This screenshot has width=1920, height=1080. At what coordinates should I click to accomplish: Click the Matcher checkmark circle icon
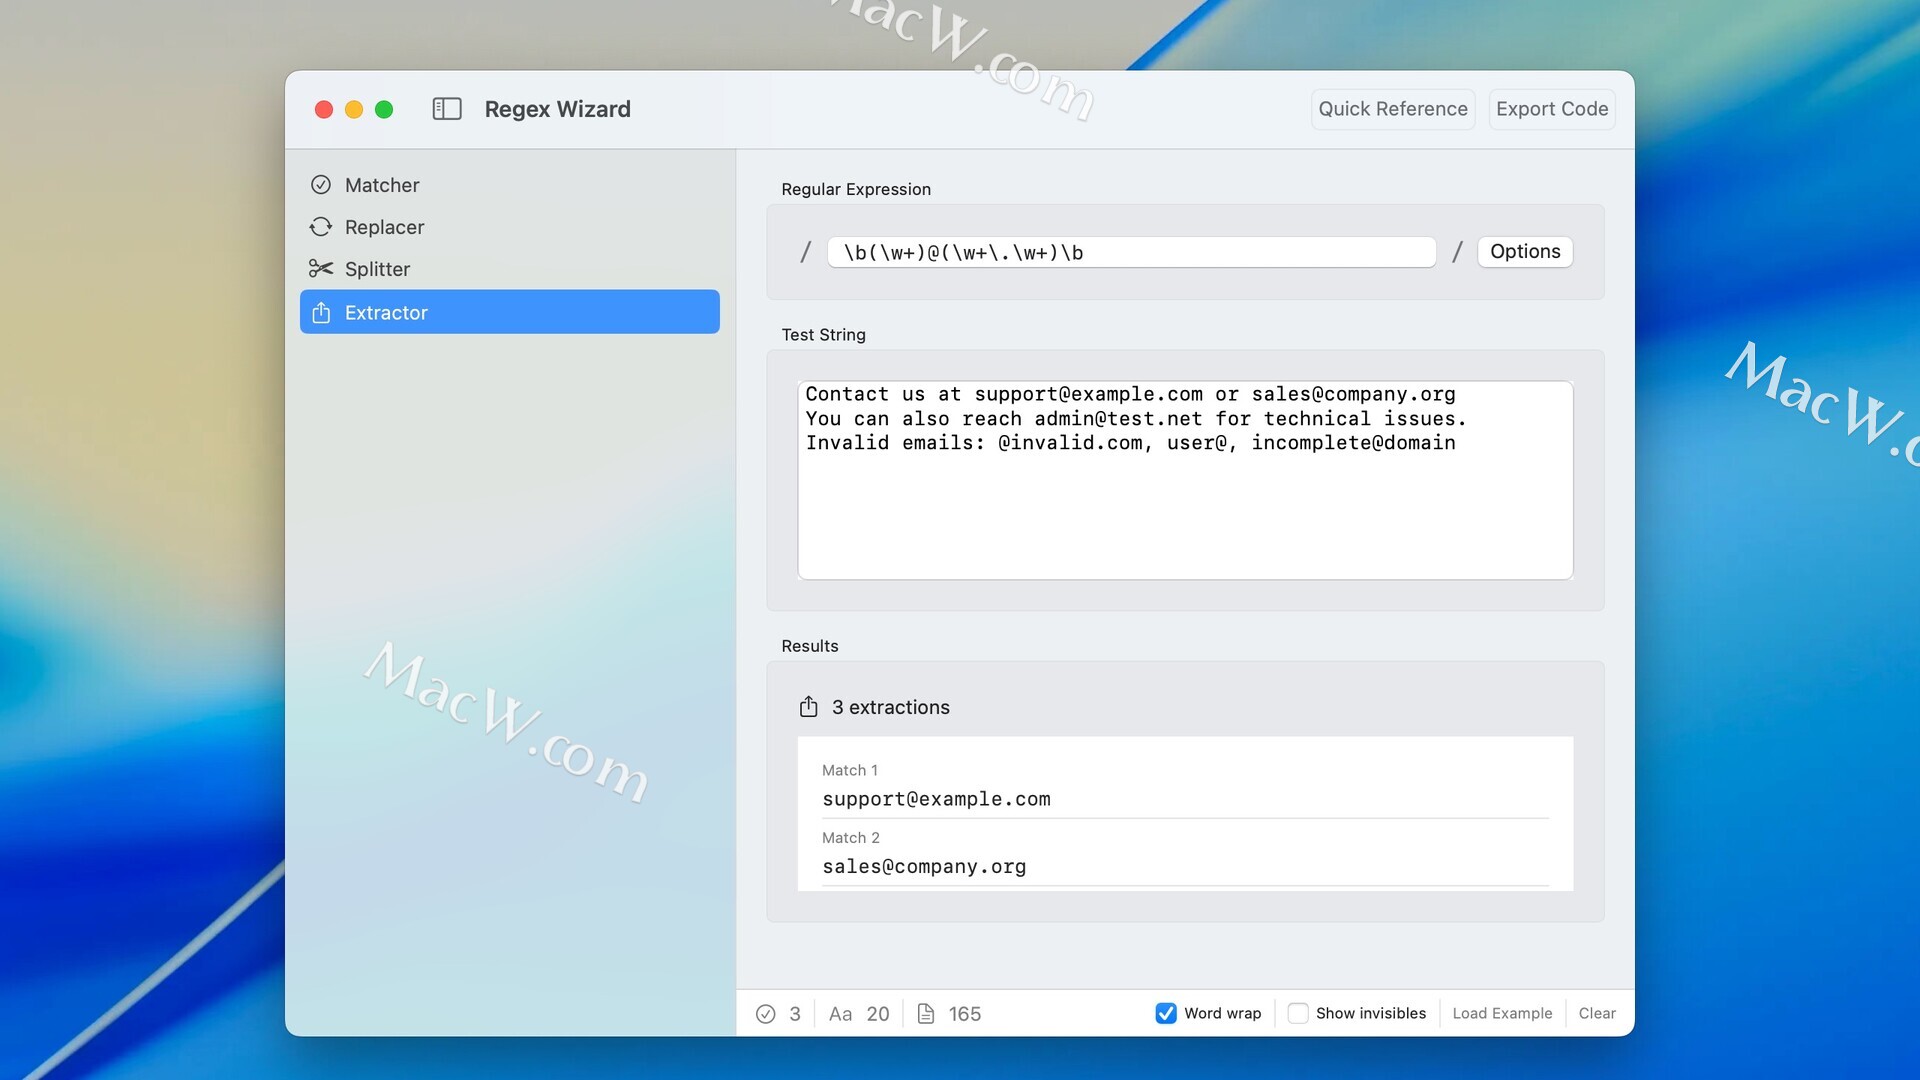[321, 185]
